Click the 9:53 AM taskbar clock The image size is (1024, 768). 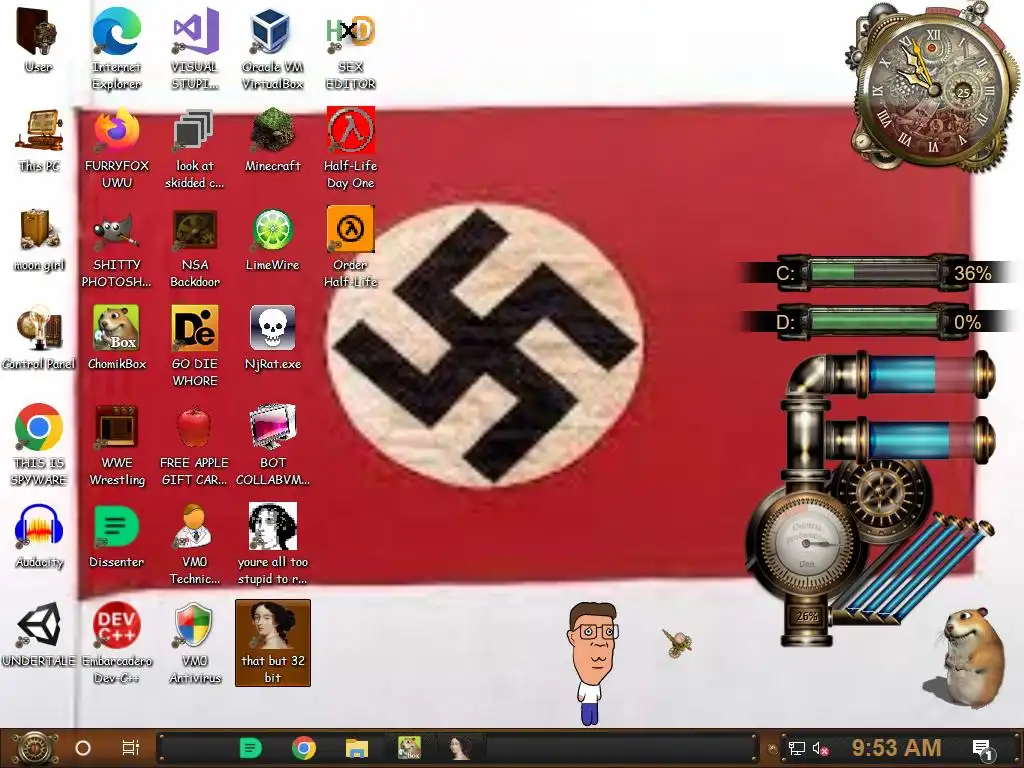tap(896, 748)
